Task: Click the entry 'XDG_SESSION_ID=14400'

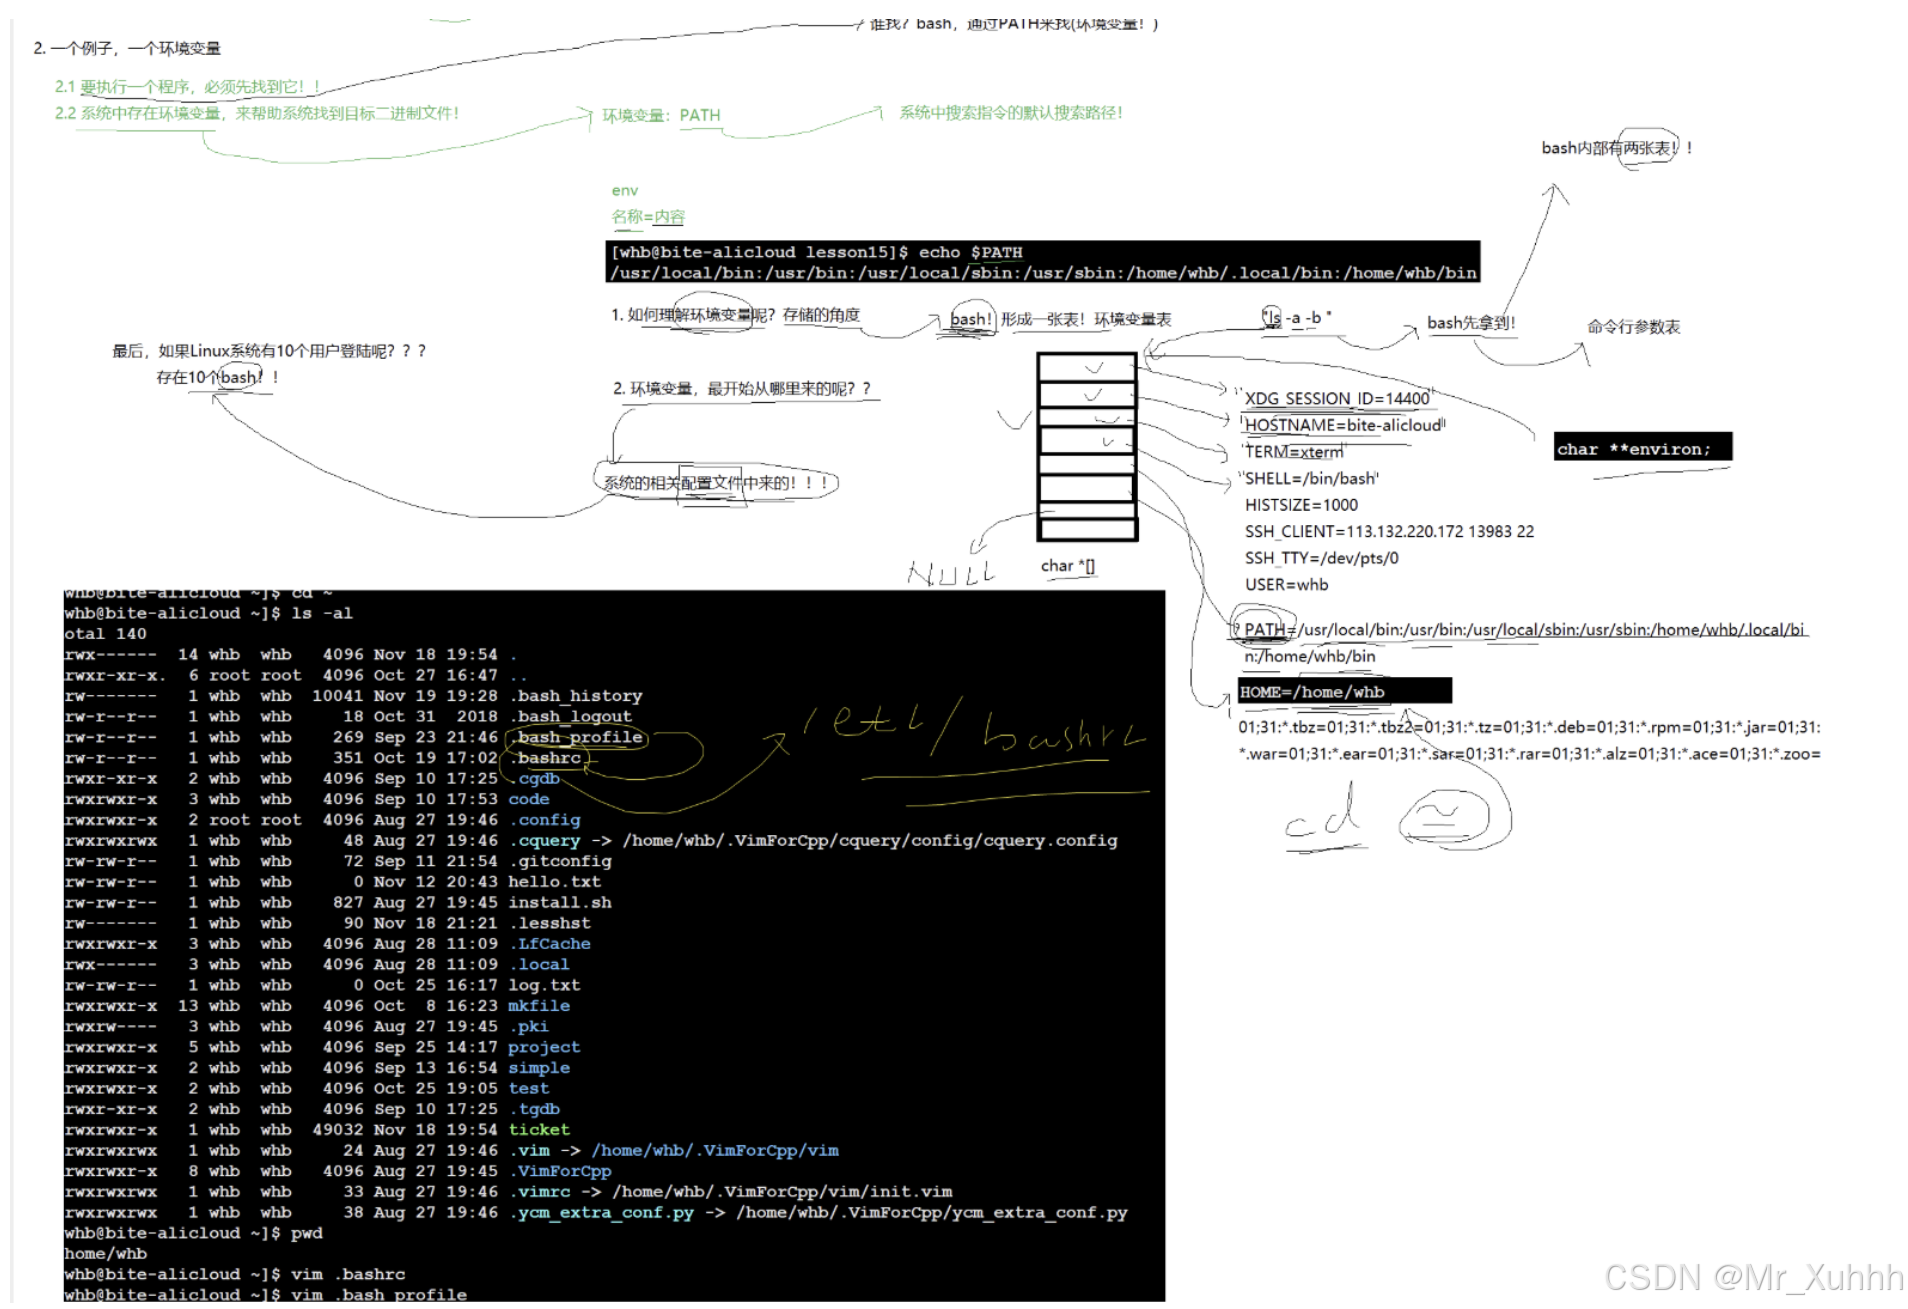Action: [x=1336, y=398]
